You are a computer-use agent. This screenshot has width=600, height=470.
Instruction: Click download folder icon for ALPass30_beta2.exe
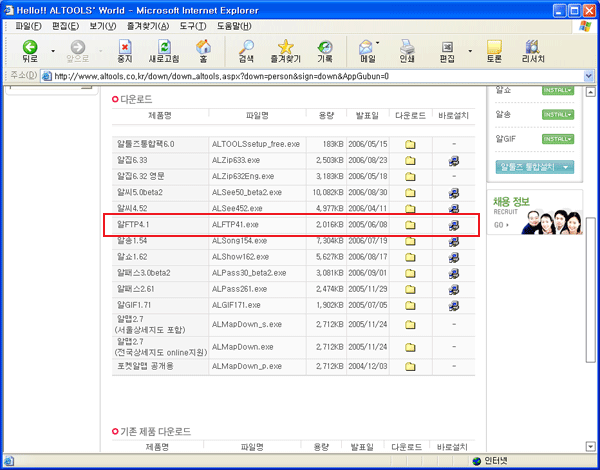(410, 273)
